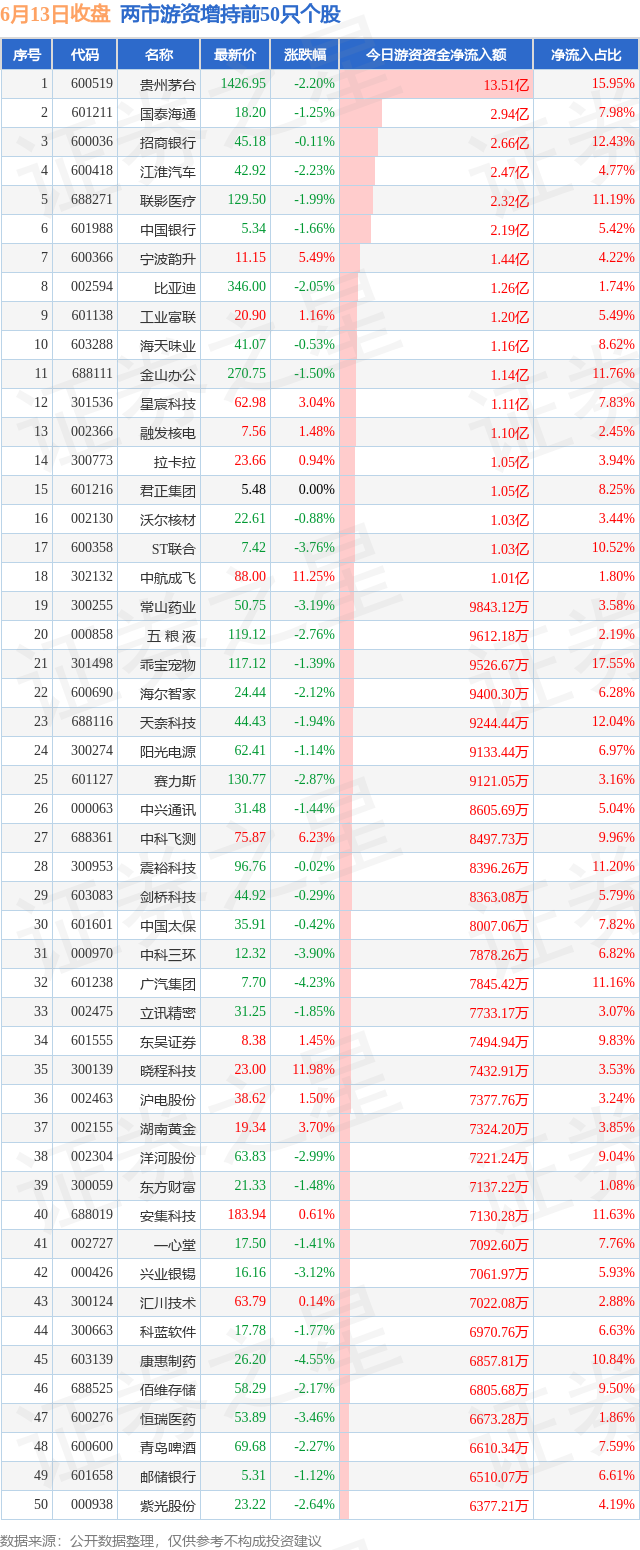Select stock code 601211
Screen dimensions: 640x1550
[92, 113]
